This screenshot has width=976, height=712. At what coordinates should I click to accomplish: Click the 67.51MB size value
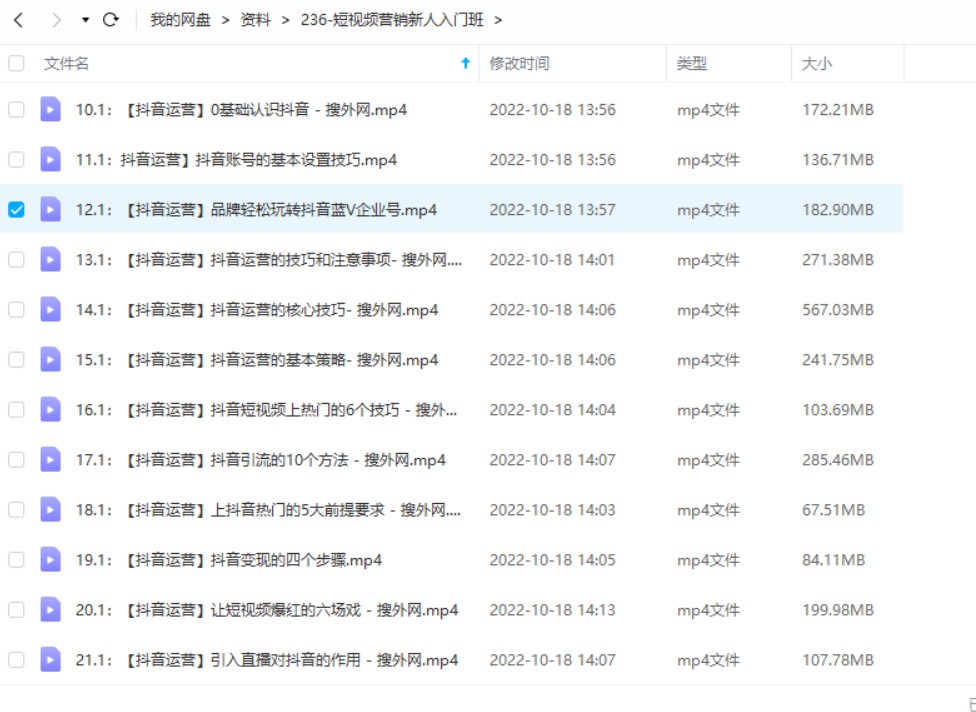click(x=833, y=510)
